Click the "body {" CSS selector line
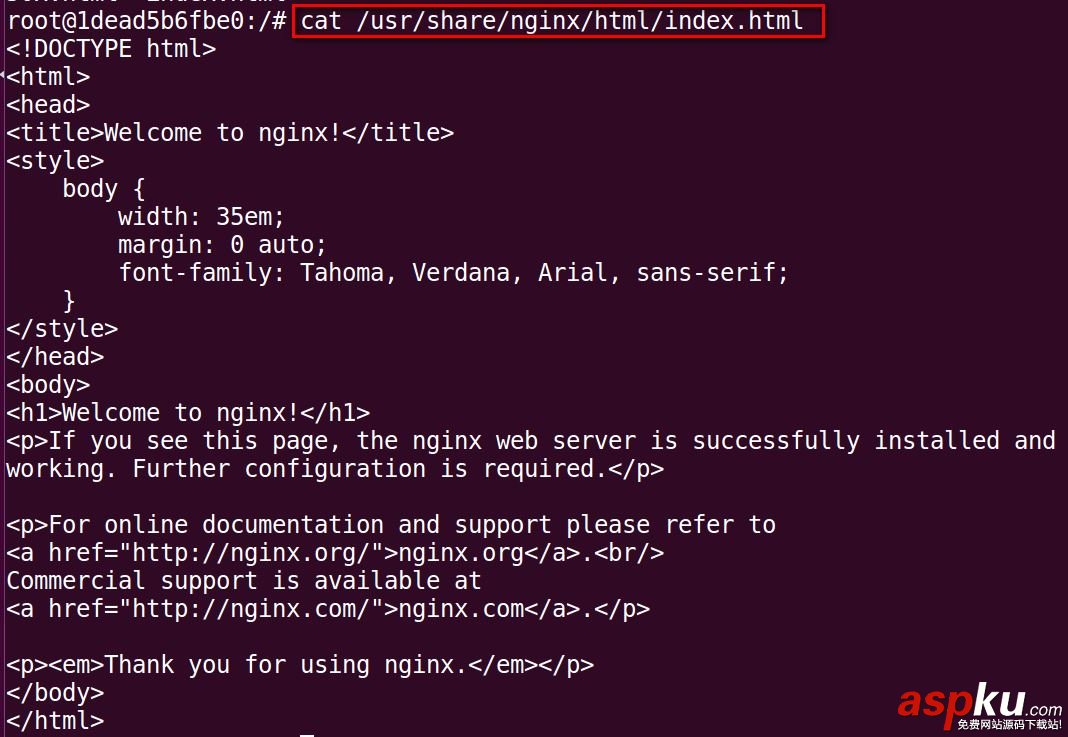This screenshot has width=1068, height=737. [x=104, y=188]
